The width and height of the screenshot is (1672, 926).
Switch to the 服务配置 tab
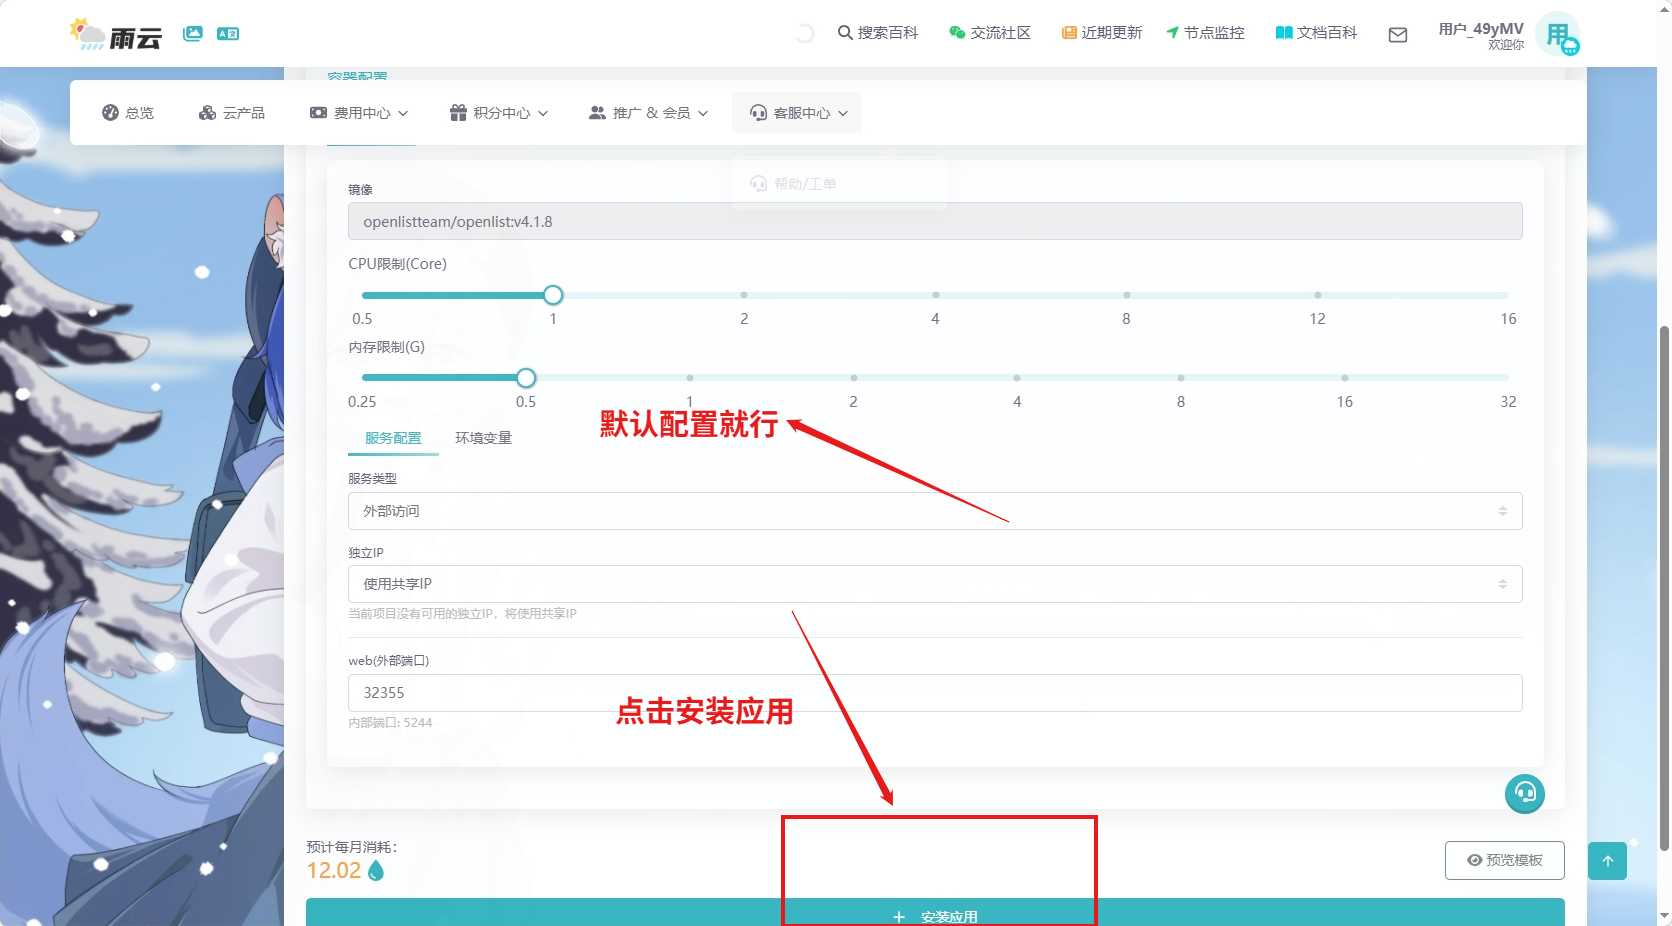(x=393, y=438)
